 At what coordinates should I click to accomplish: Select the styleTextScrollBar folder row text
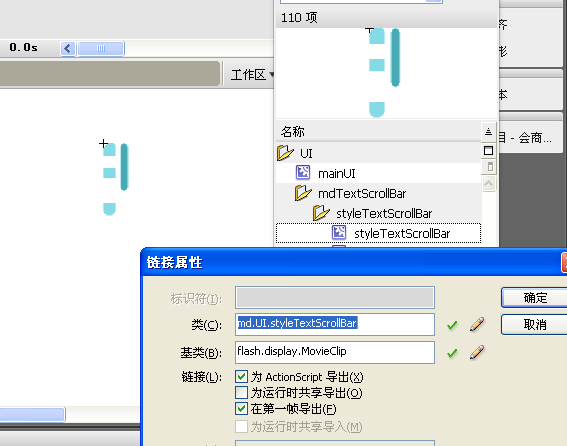tap(384, 213)
